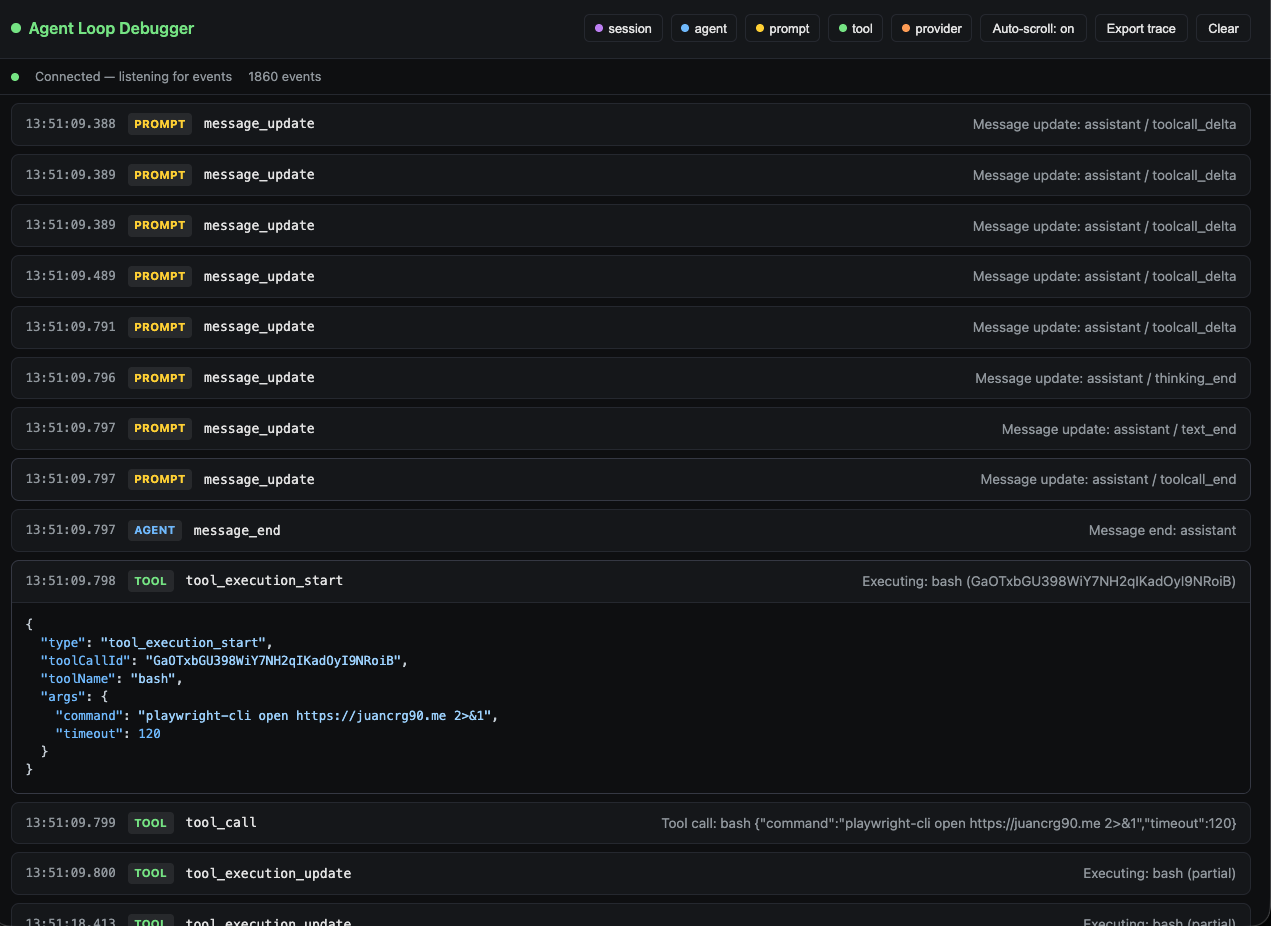This screenshot has height=926, width=1271.
Task: Click the 13:51:09.799 timestamp
Action: (70, 823)
